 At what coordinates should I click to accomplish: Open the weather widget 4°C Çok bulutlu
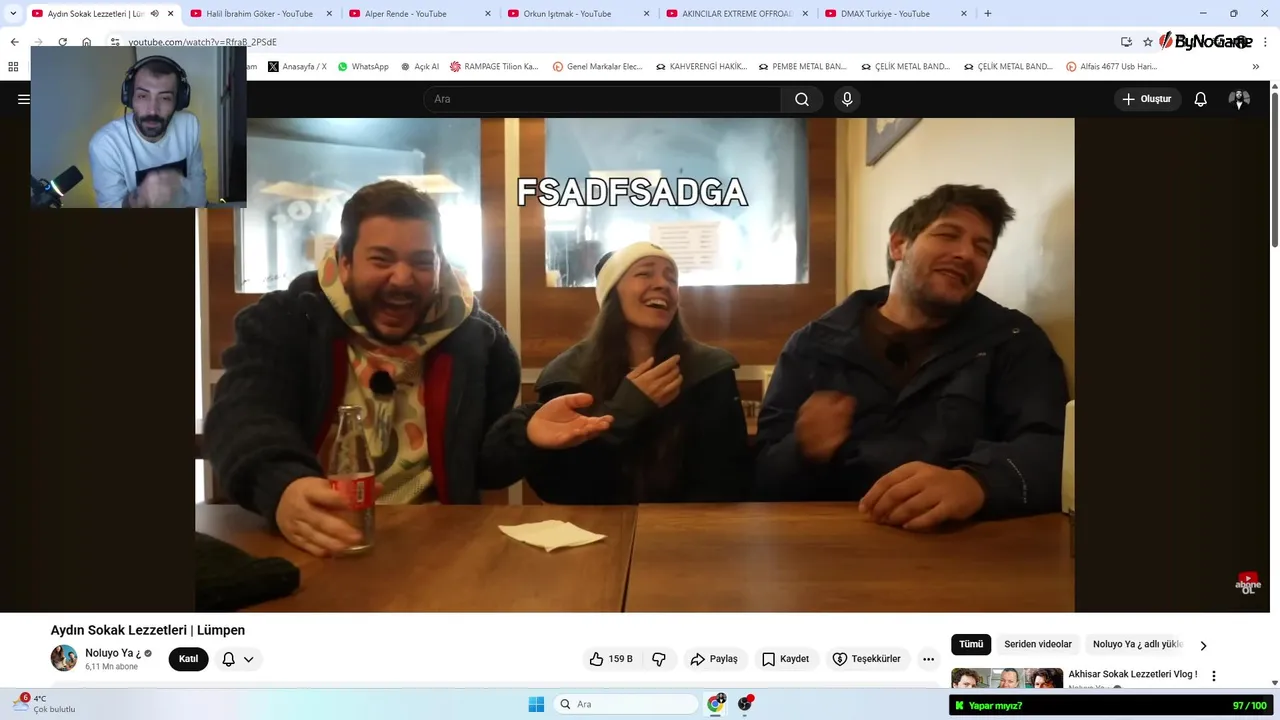(x=45, y=704)
